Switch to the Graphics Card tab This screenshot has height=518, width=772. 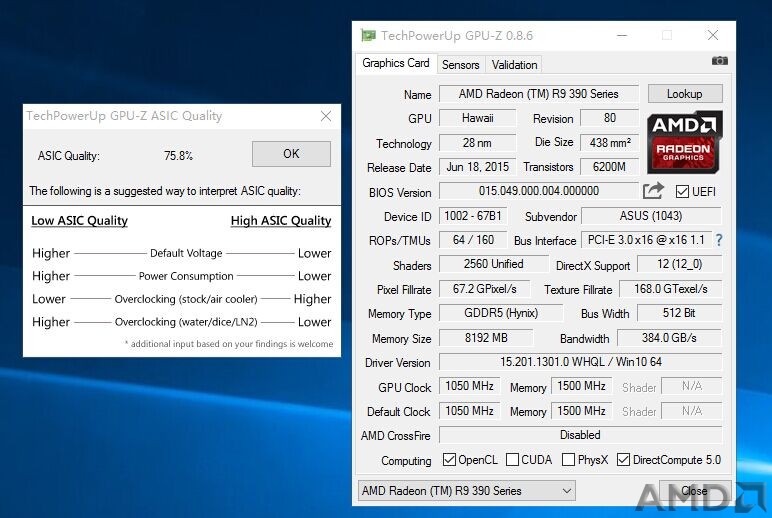396,63
